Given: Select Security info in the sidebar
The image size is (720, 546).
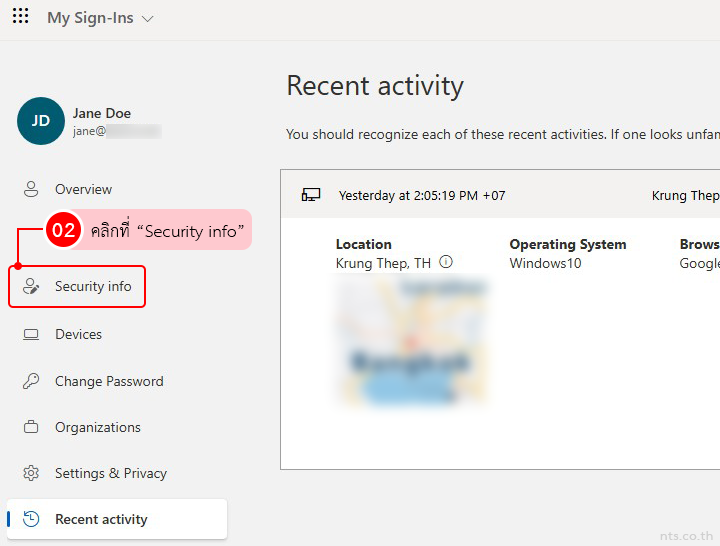Looking at the screenshot, I should (93, 287).
